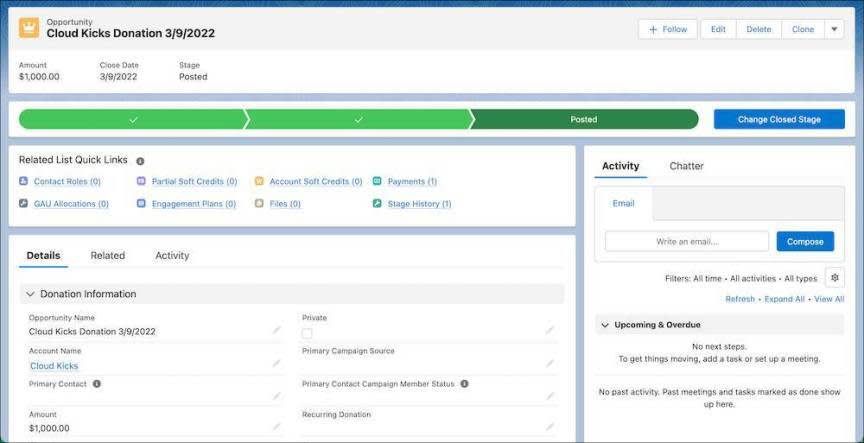The image size is (864, 443).
Task: Open Files (0) link
Action: tap(285, 203)
